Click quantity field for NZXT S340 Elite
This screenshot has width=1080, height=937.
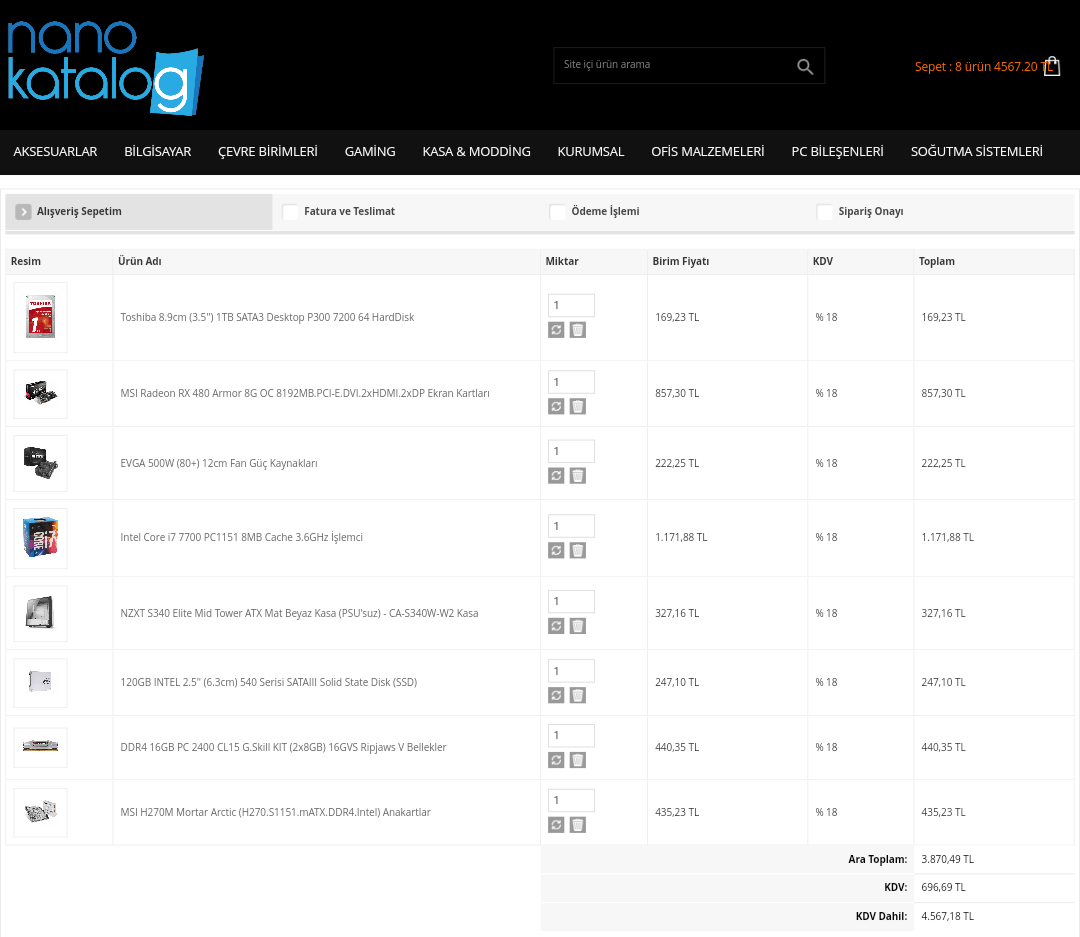(571, 601)
